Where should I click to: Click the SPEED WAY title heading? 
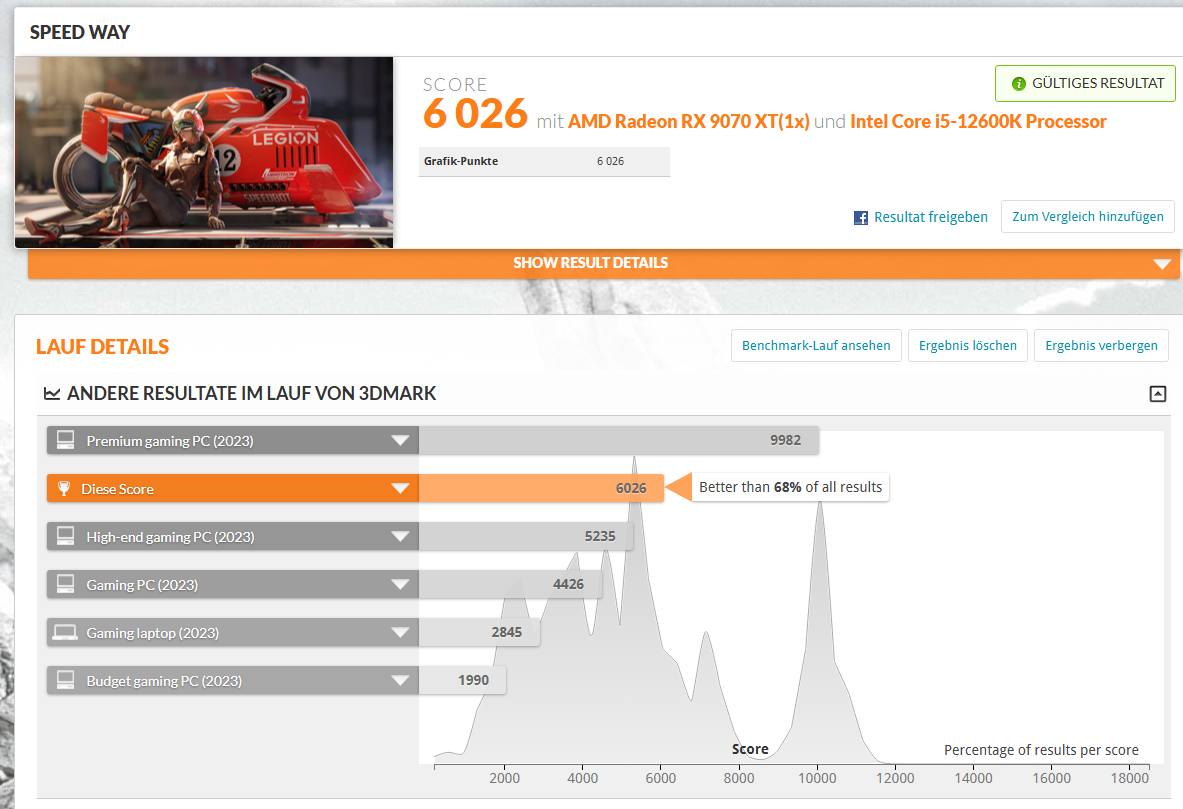[80, 32]
